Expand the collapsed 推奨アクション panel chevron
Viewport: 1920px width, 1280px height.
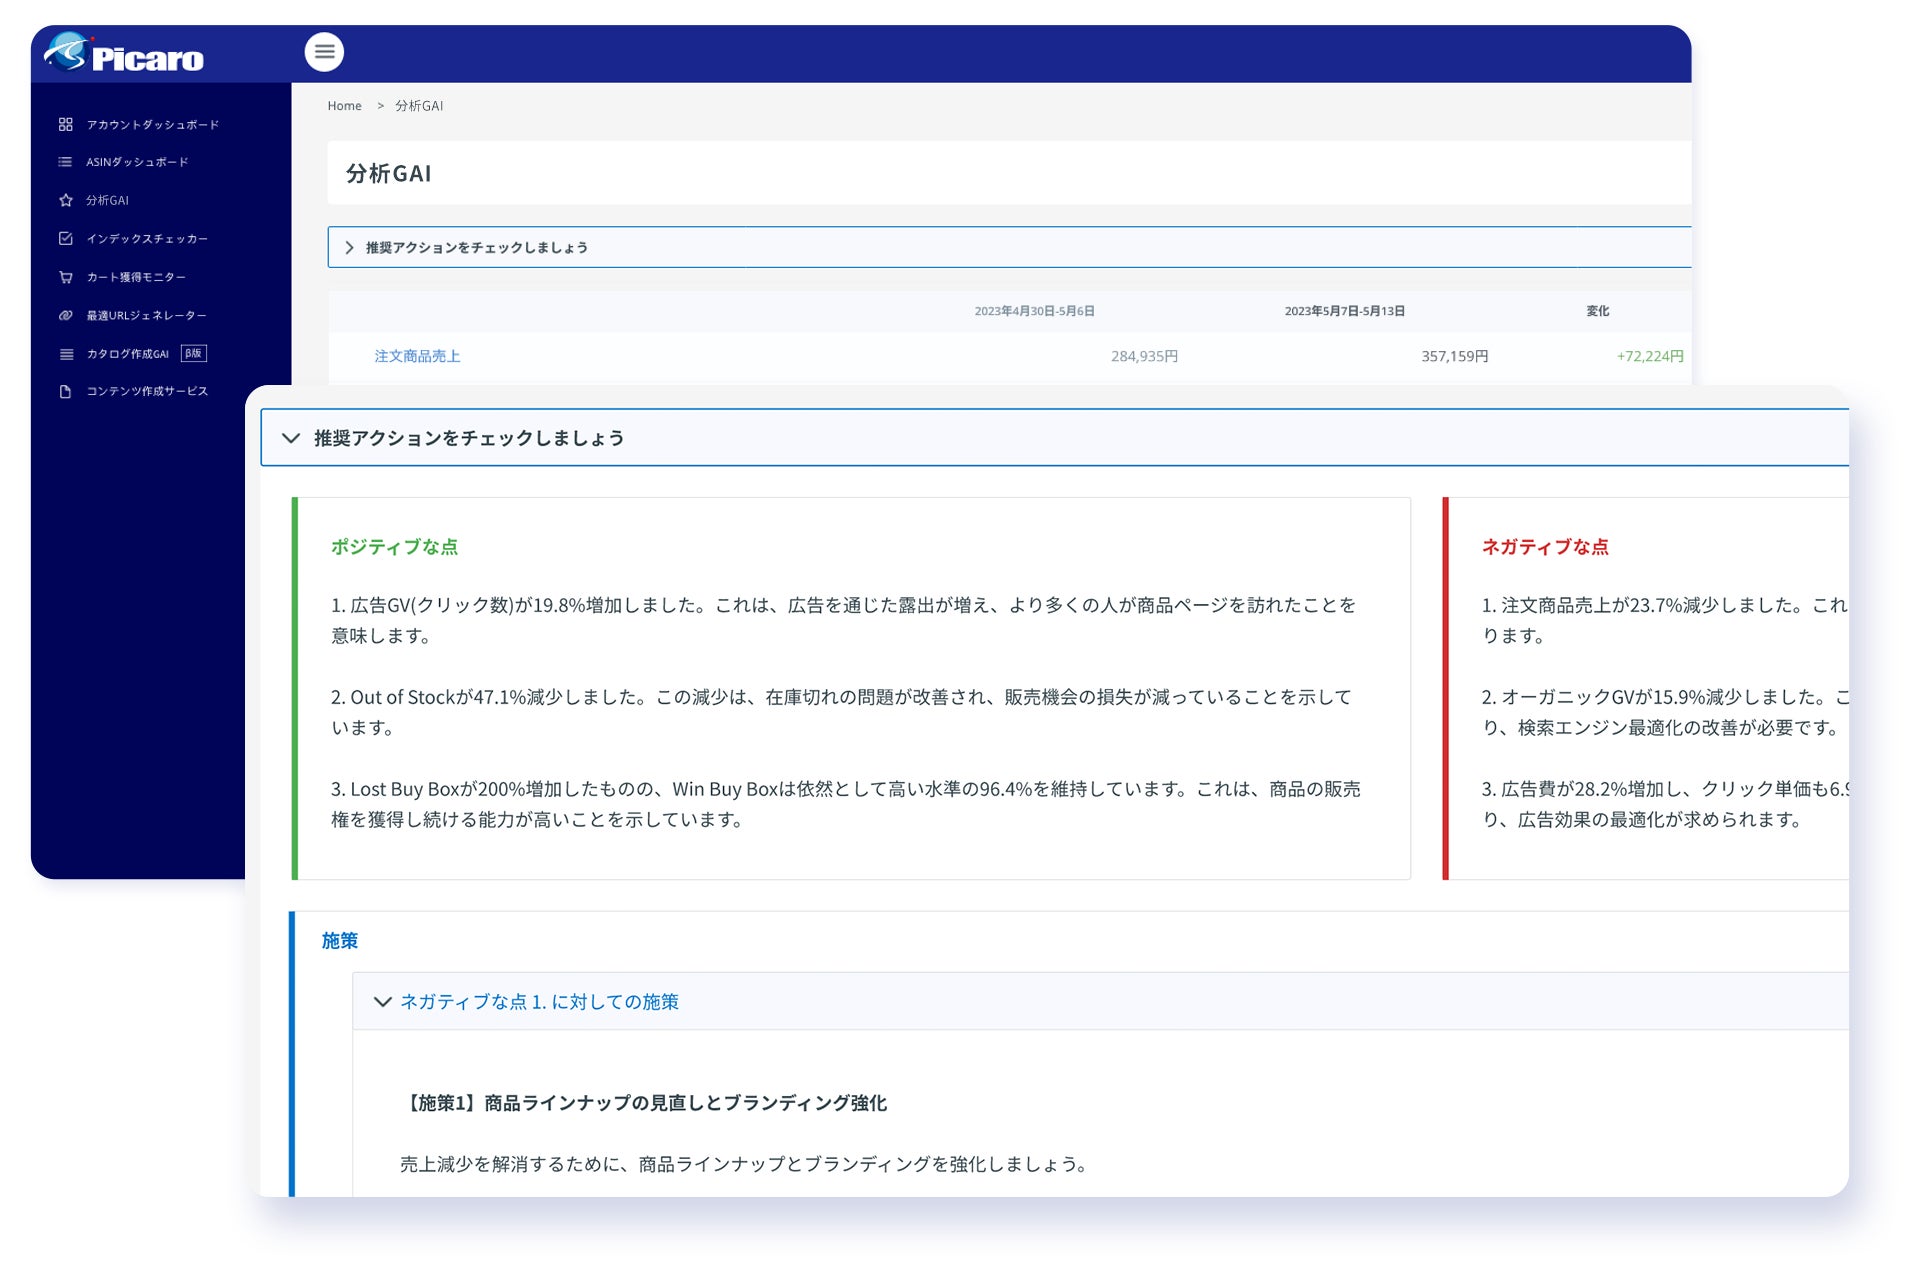point(349,248)
